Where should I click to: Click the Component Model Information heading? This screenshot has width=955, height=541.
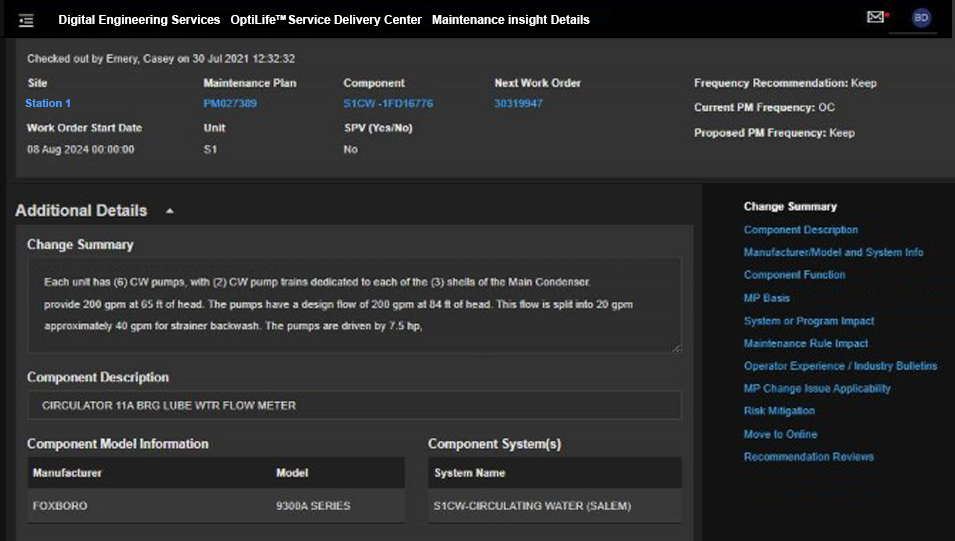(118, 444)
